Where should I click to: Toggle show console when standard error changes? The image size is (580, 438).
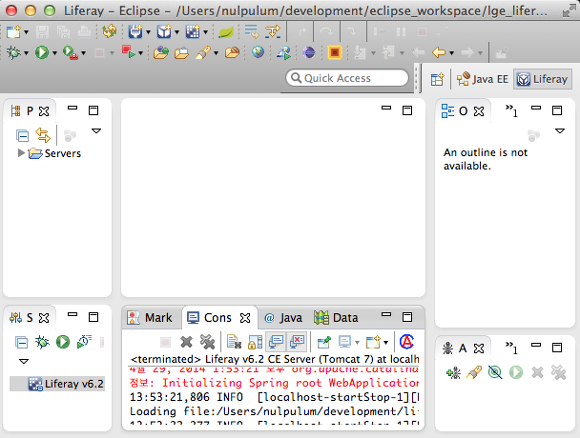tap(297, 341)
